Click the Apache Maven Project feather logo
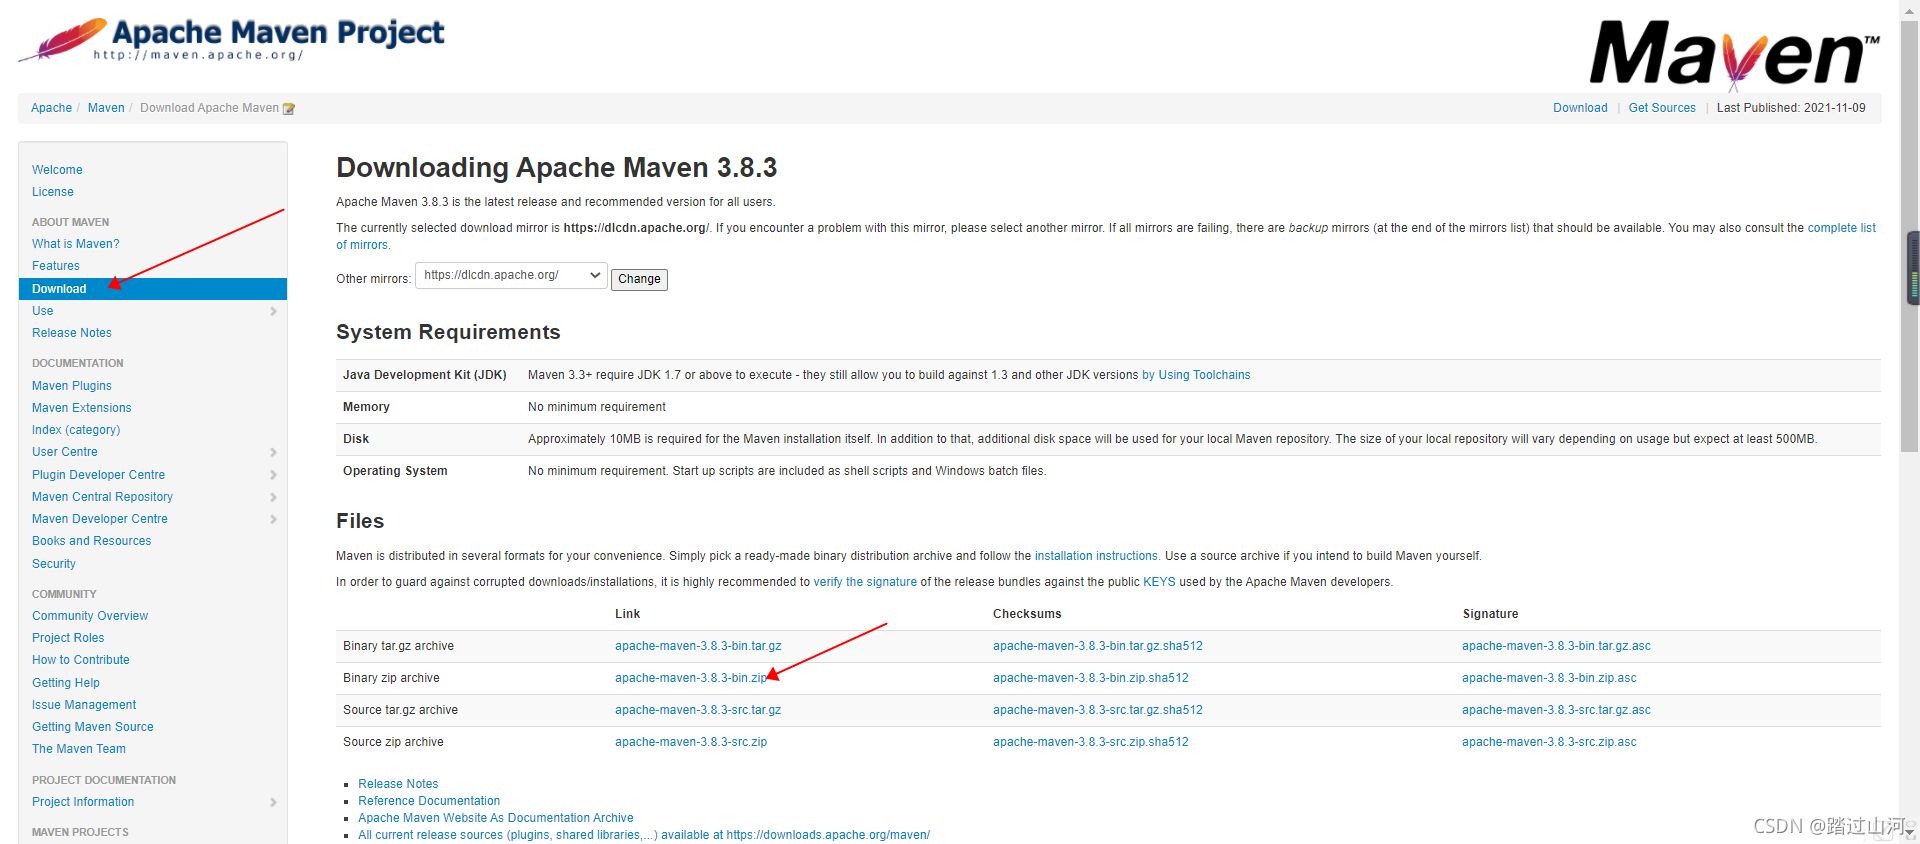1920x844 pixels. [231, 40]
